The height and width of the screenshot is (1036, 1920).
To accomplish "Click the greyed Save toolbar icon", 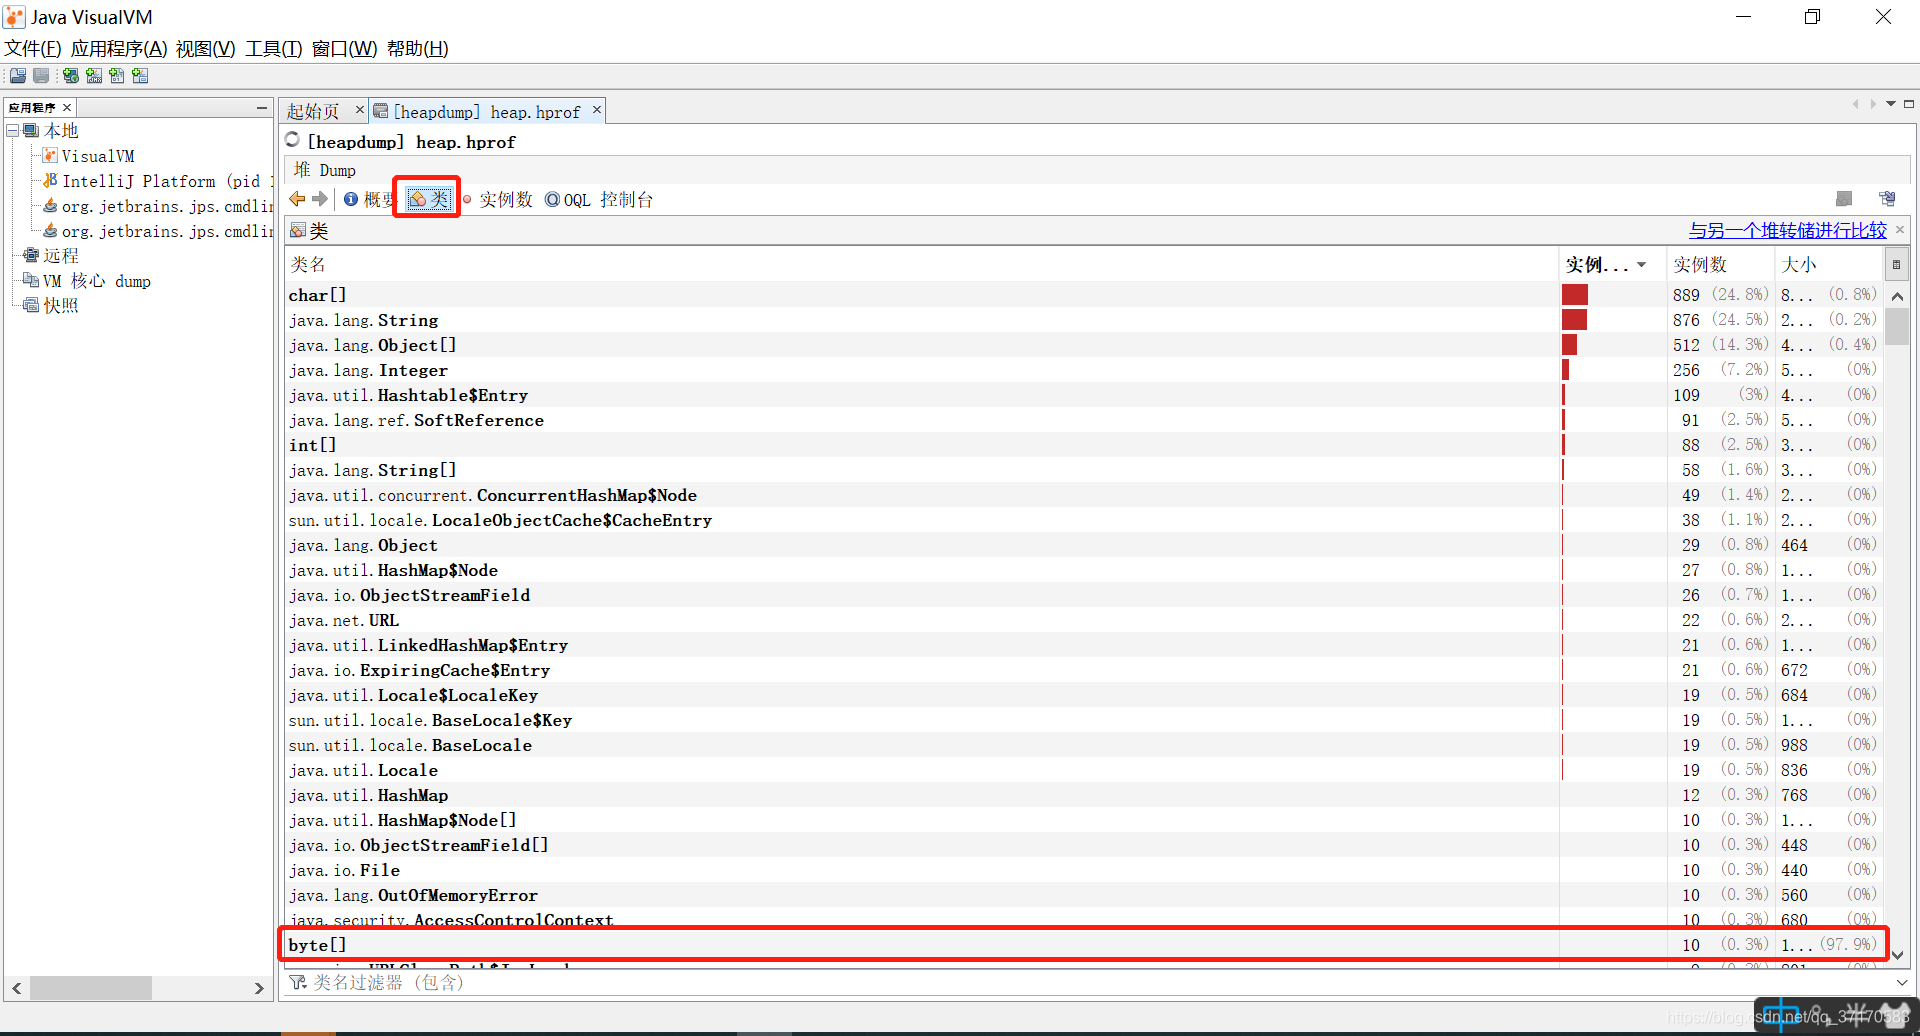I will [x=41, y=76].
